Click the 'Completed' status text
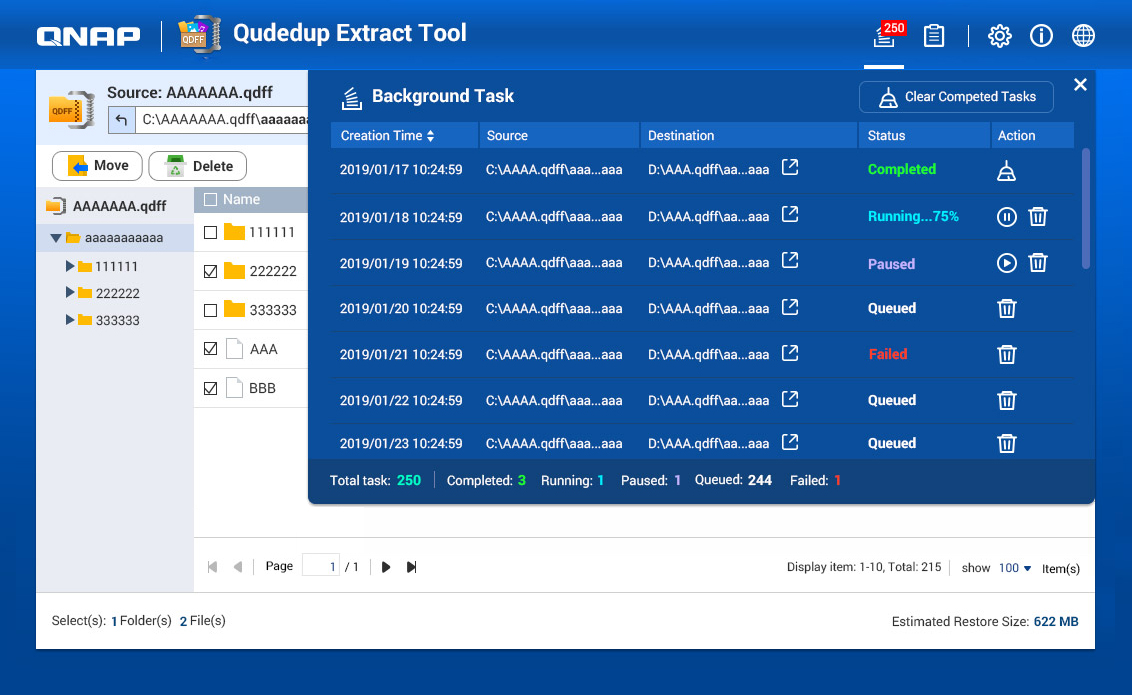 pos(902,170)
